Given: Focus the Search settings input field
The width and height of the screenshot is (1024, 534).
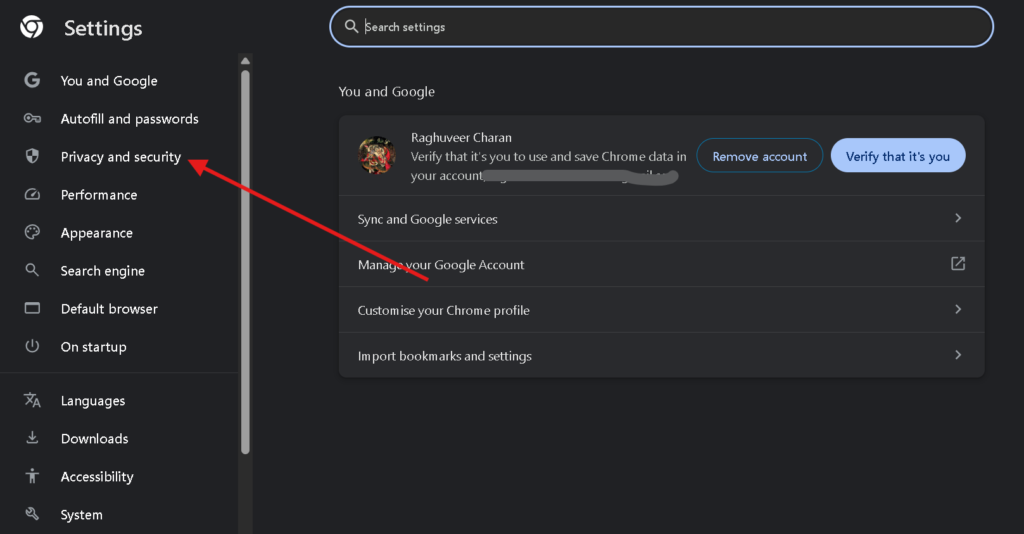Looking at the screenshot, I should pos(662,27).
